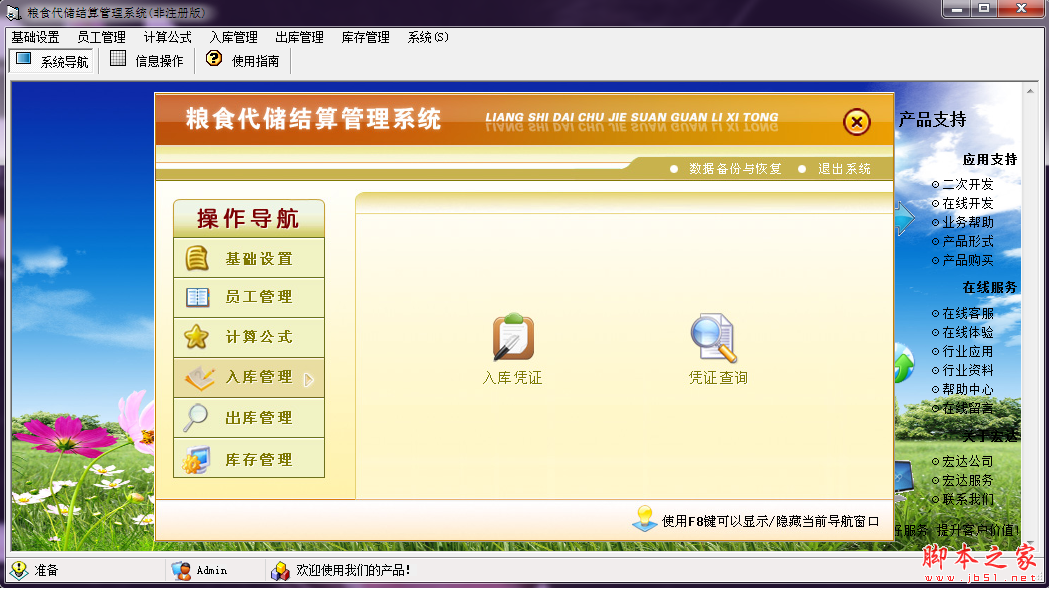Open the 基础设置 menu
This screenshot has height=589, width=1049.
[x=35, y=36]
